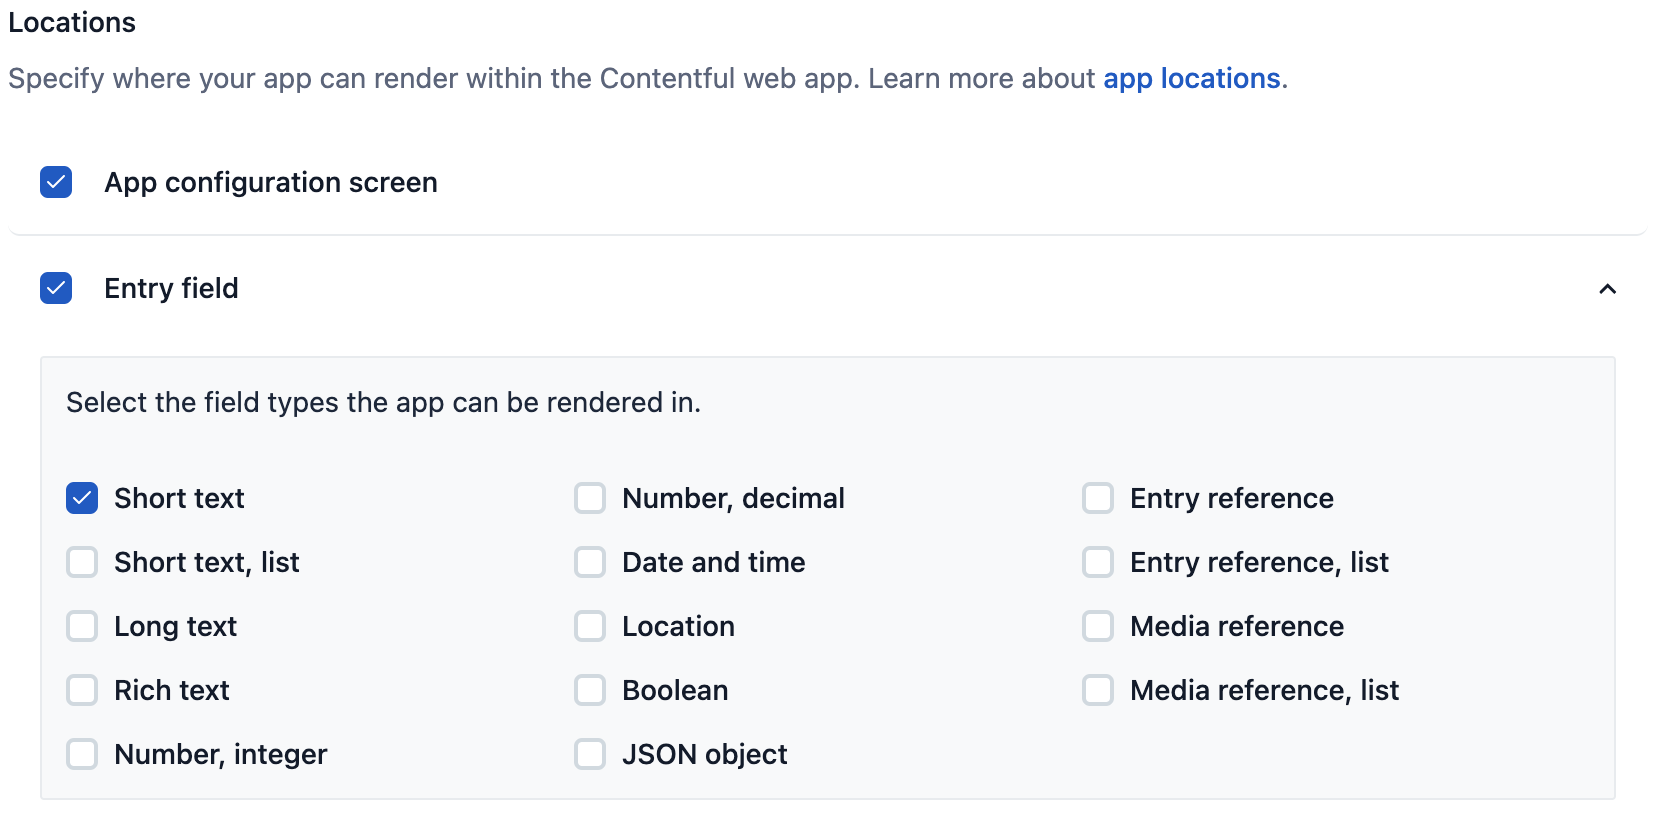Image resolution: width=1656 pixels, height=814 pixels.
Task: Enable the Number, decimal checkbox
Action: click(590, 498)
